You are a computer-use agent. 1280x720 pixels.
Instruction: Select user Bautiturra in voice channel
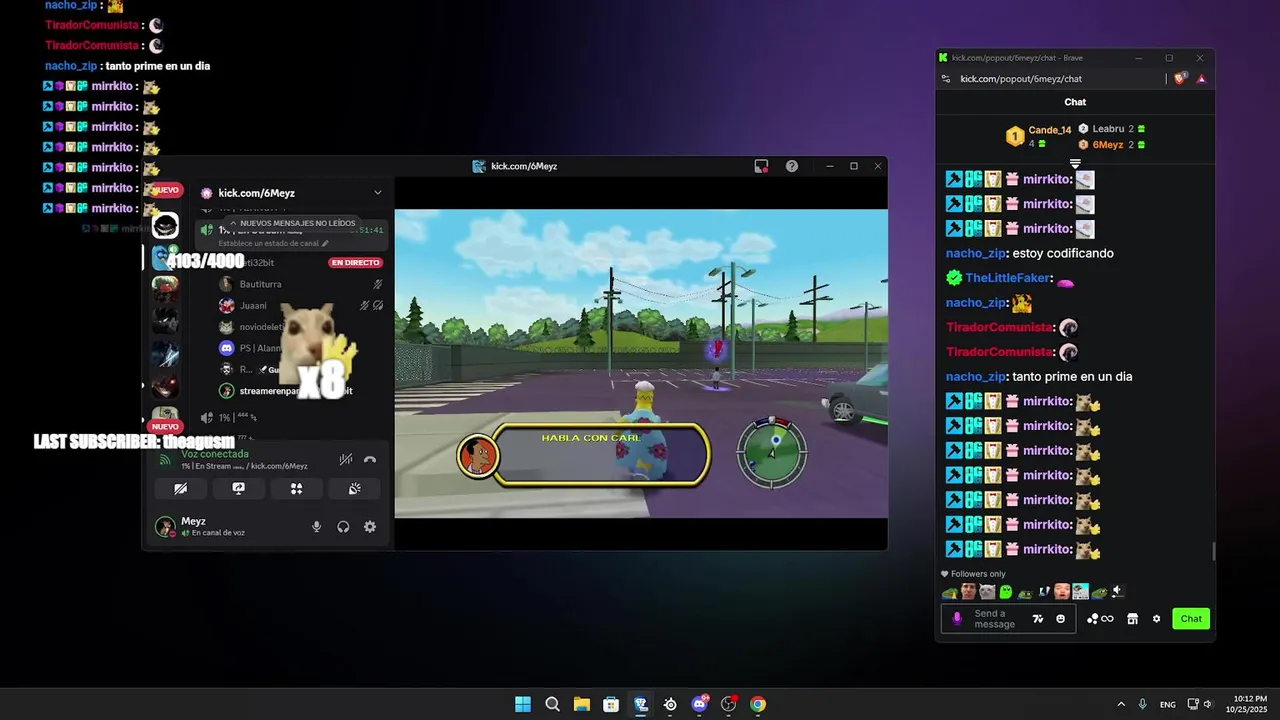260,284
